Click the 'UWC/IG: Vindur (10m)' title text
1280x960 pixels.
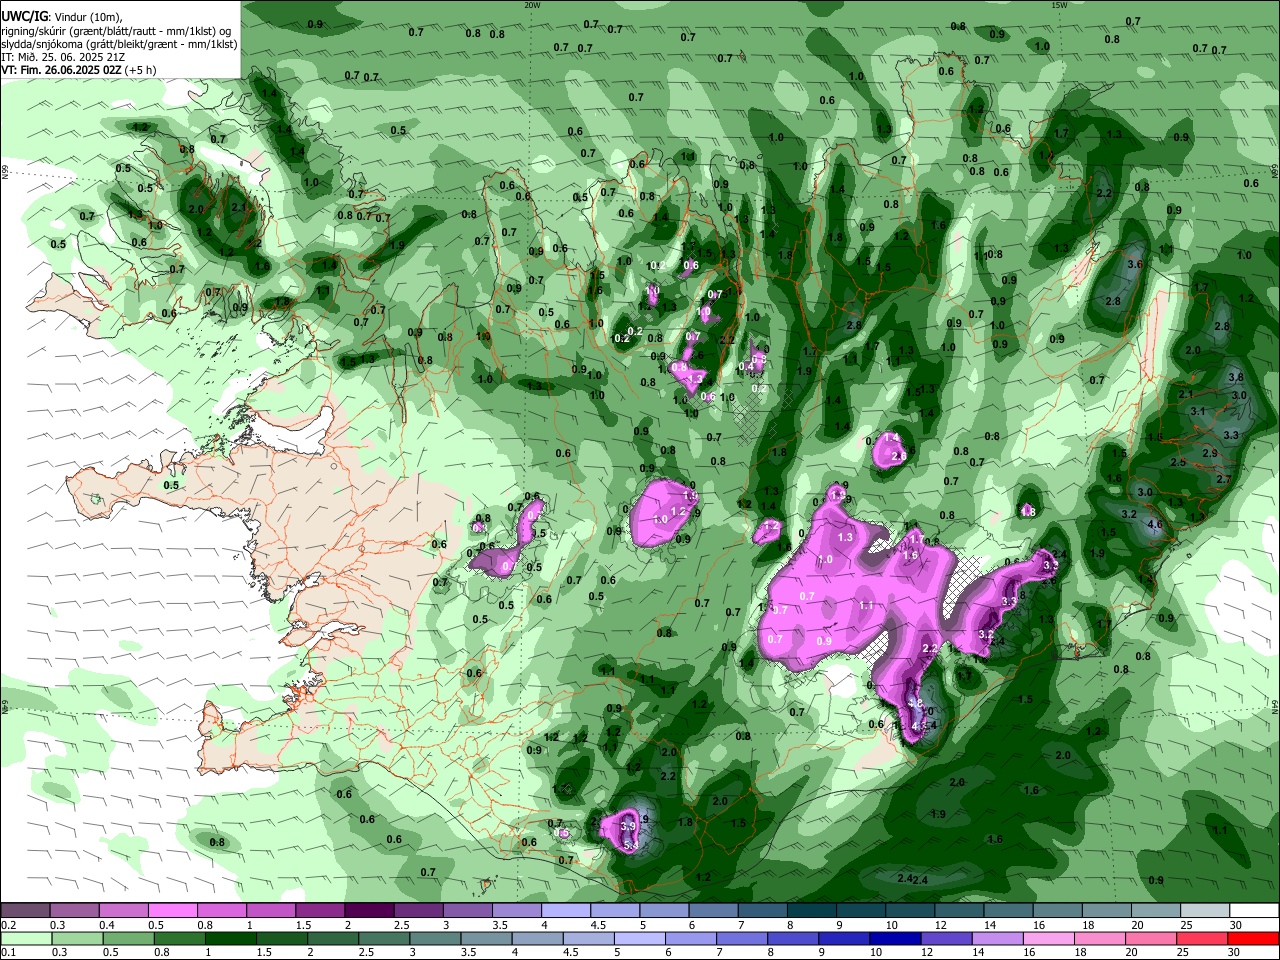click(62, 17)
